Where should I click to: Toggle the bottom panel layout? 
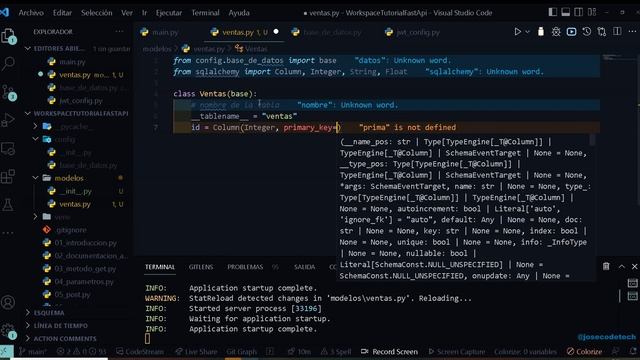pos(566,12)
